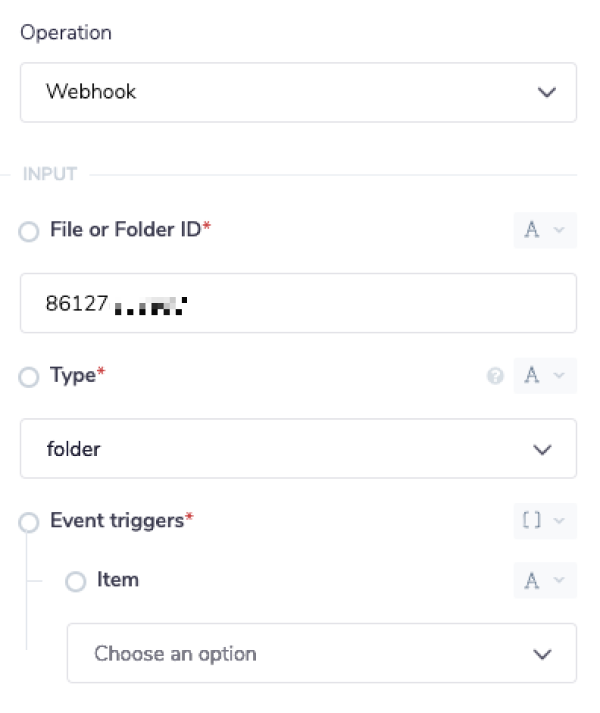Screen dimensions: 600x713
Task: Open the Item data type selector
Action: (x=544, y=579)
